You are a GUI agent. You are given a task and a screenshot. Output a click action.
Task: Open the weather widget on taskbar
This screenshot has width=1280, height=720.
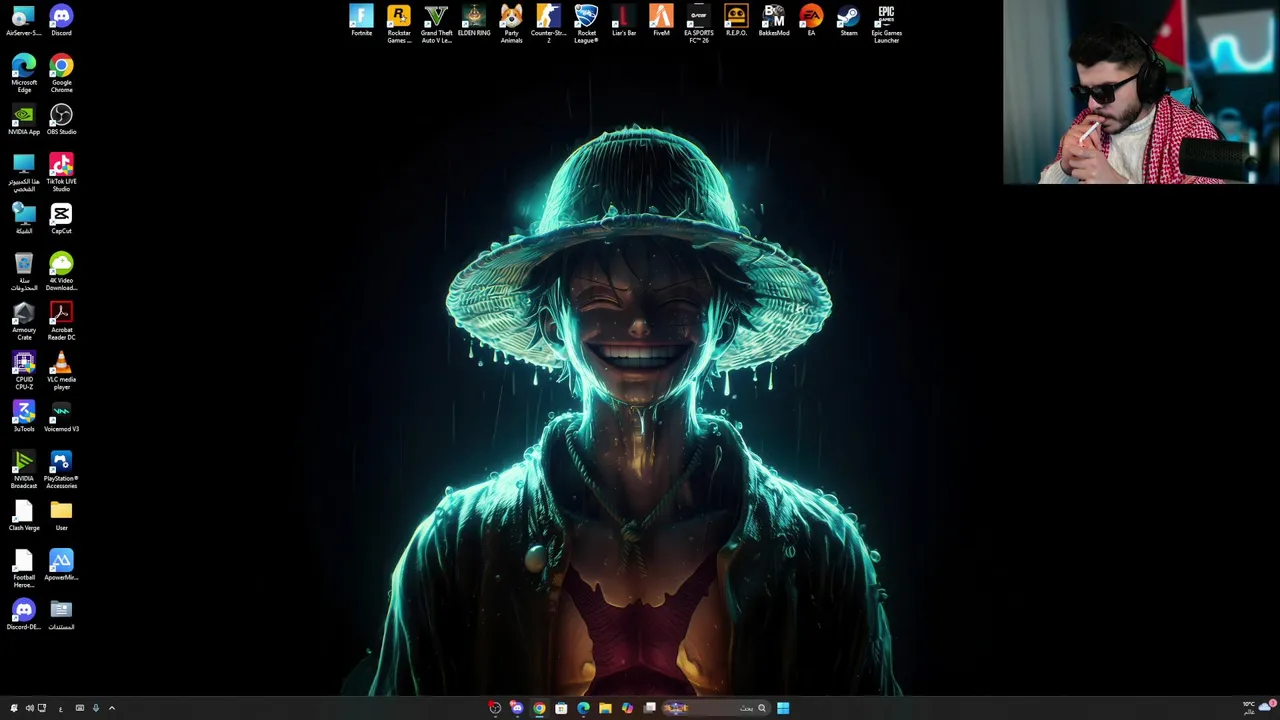(x=1259, y=707)
